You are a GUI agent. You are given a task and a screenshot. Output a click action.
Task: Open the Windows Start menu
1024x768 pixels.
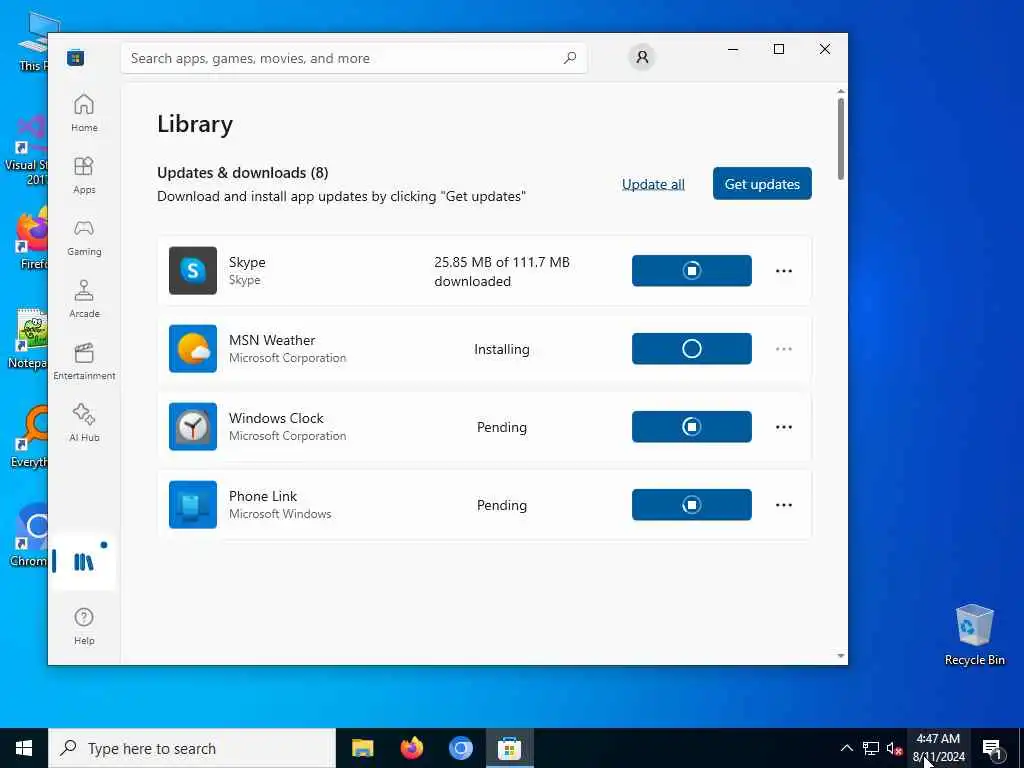pyautogui.click(x=24, y=748)
